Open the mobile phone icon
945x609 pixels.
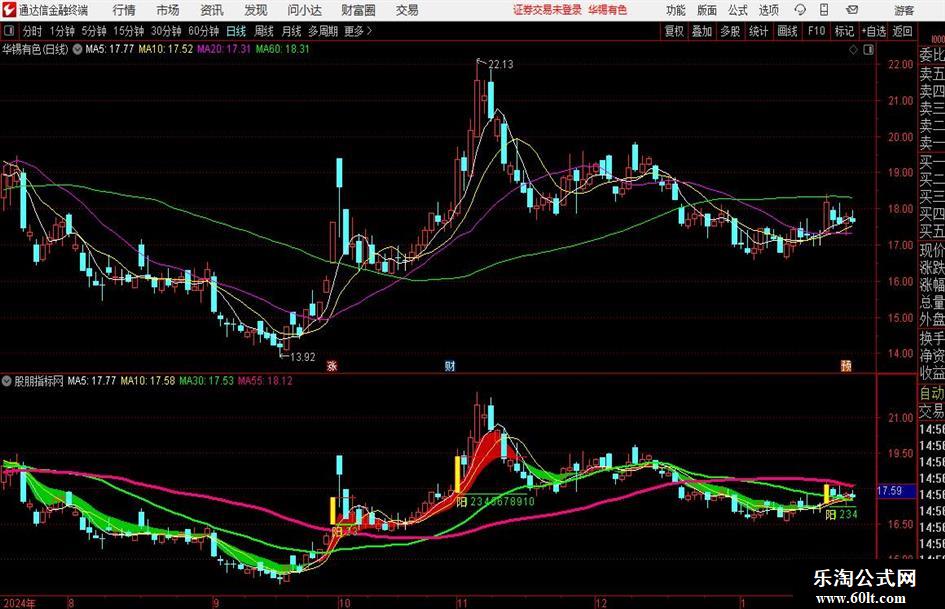click(x=824, y=10)
